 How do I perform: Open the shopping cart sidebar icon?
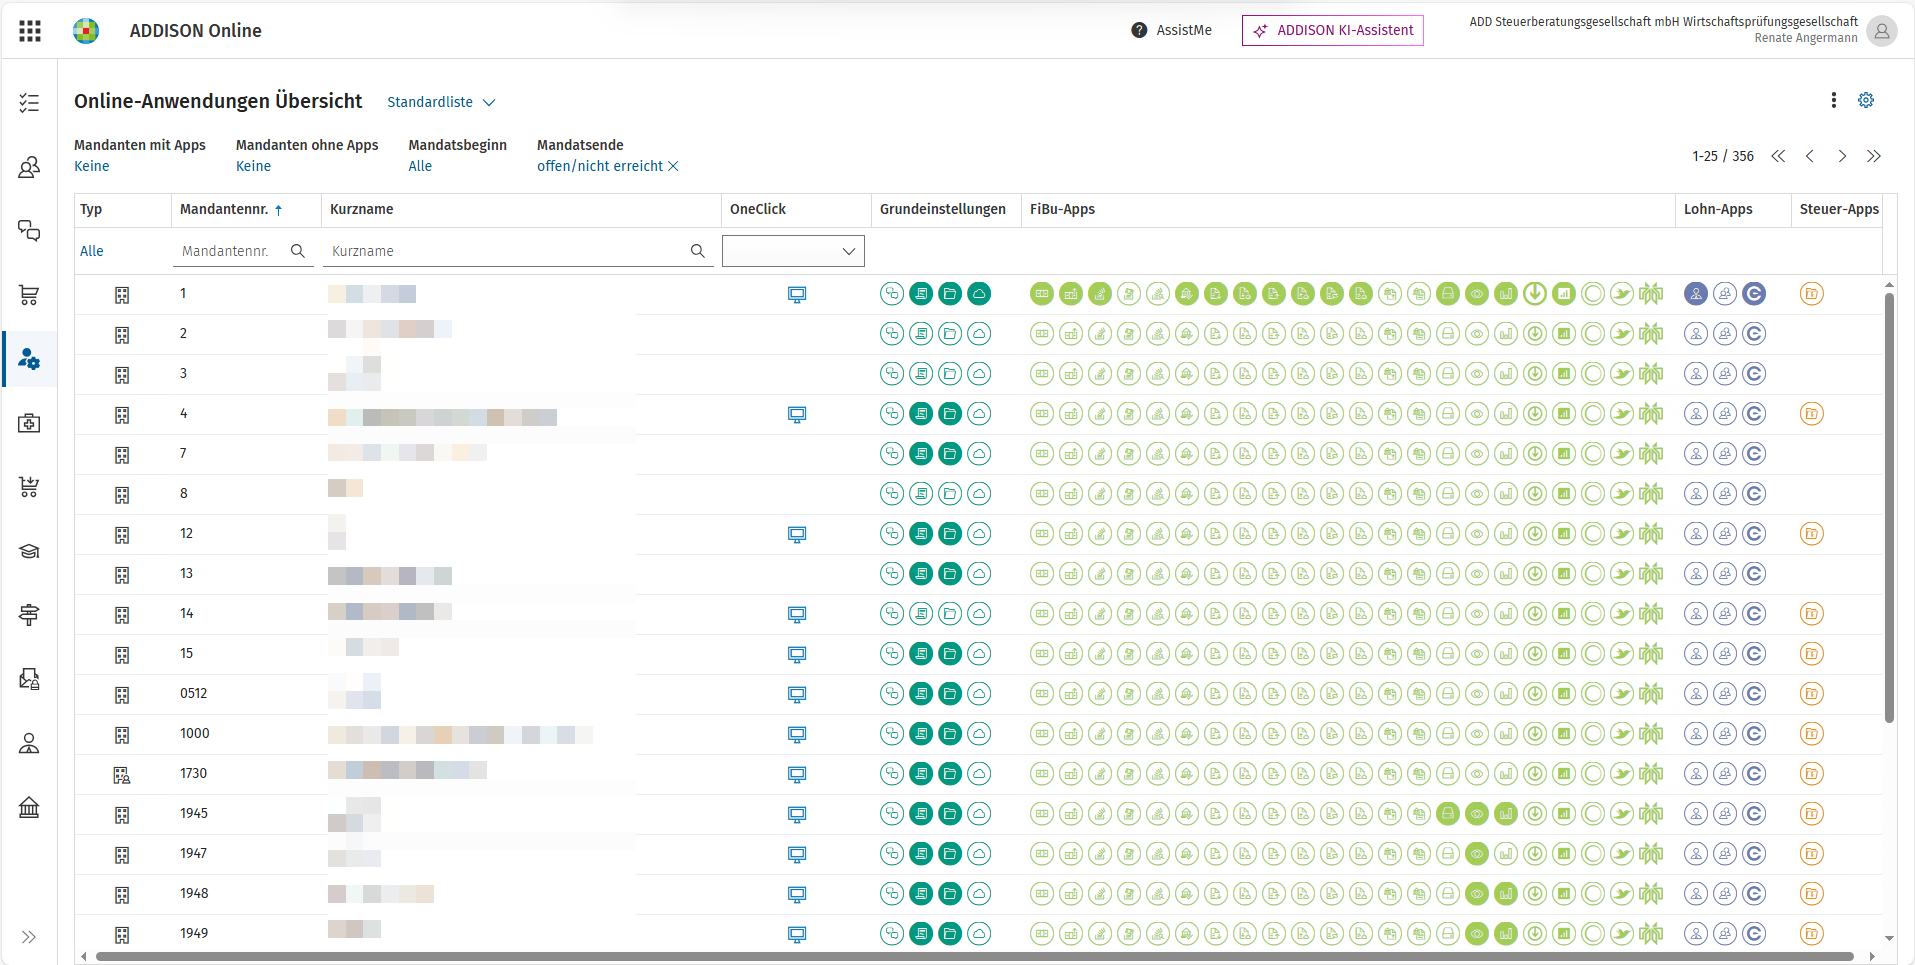tap(29, 295)
